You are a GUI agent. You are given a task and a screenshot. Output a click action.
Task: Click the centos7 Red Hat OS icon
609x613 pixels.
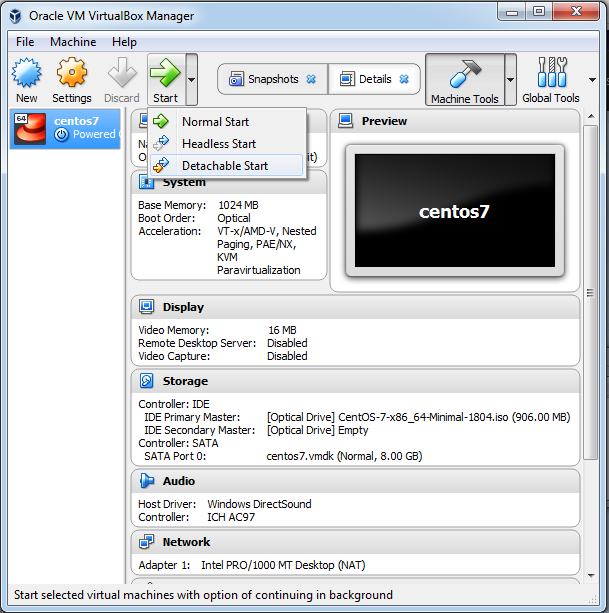pyautogui.click(x=30, y=129)
